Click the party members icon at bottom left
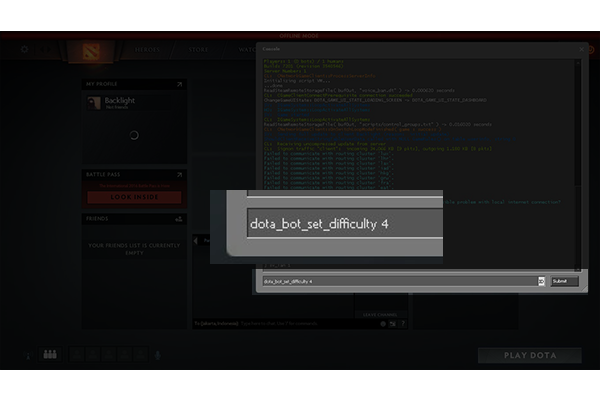 click(x=50, y=354)
